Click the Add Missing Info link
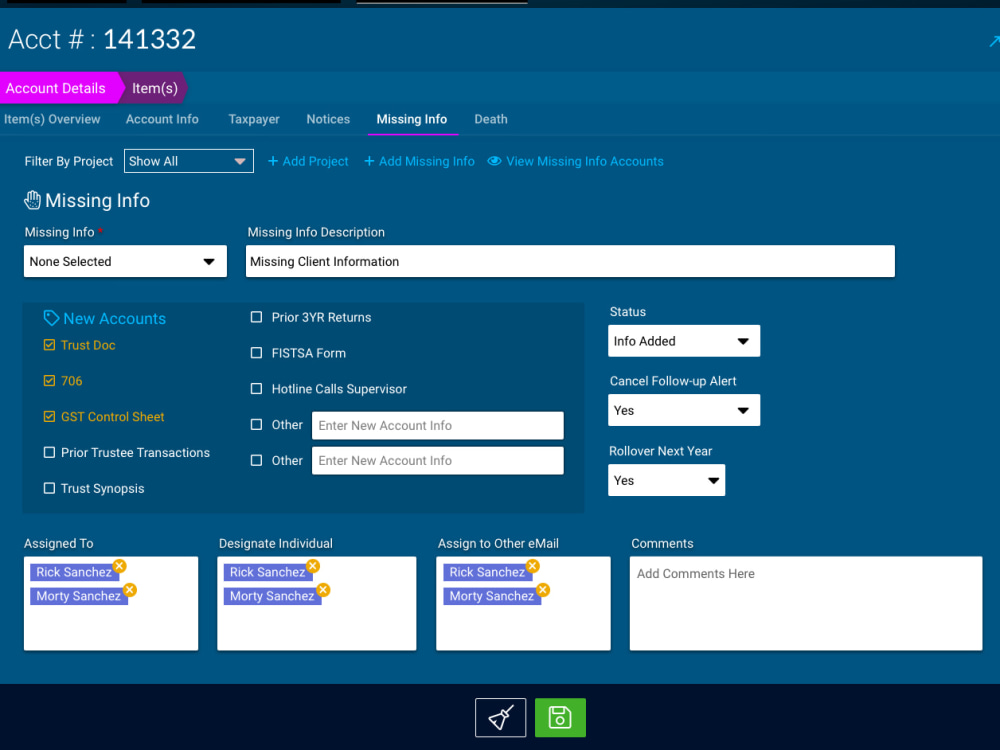The image size is (1000, 750). [427, 161]
